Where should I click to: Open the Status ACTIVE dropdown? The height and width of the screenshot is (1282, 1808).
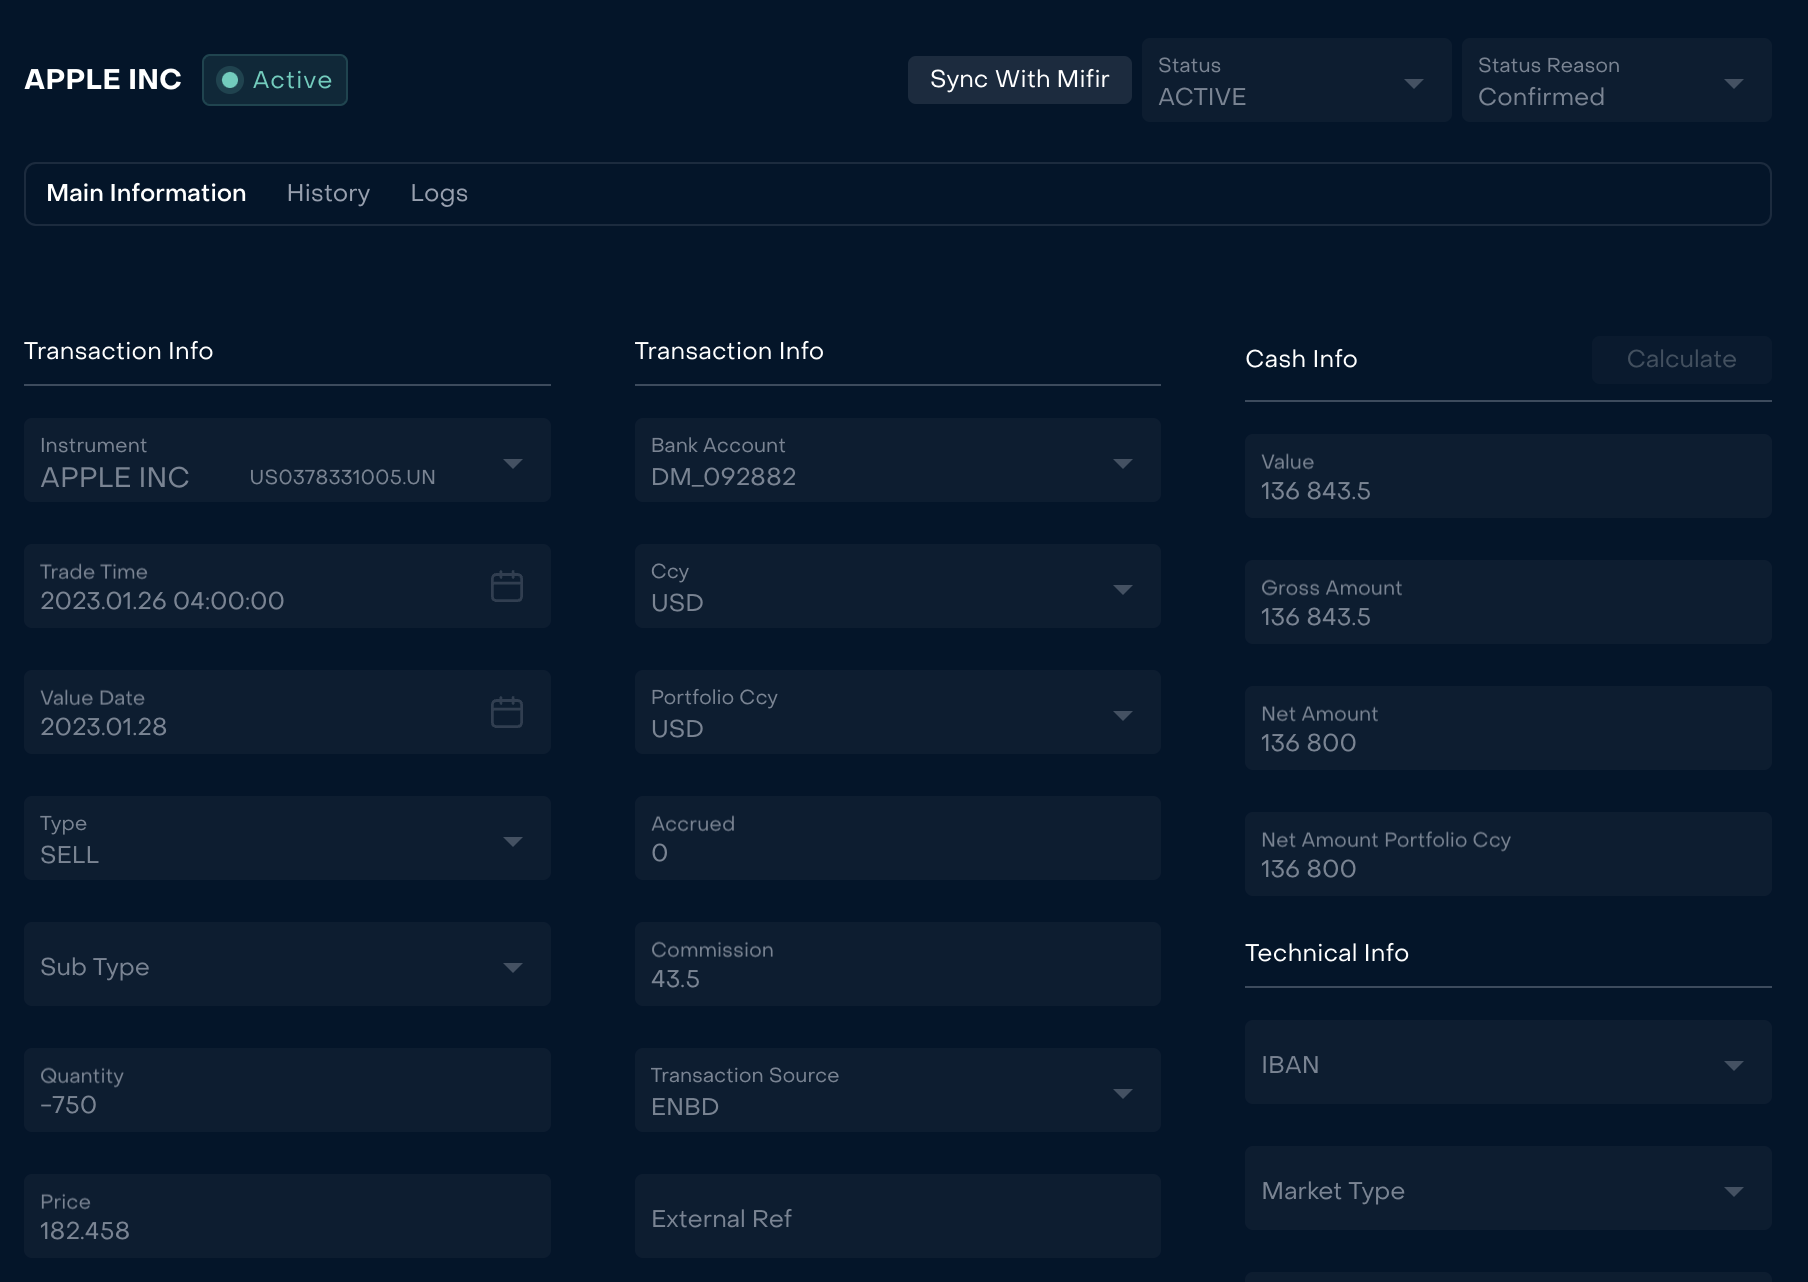click(x=1297, y=80)
